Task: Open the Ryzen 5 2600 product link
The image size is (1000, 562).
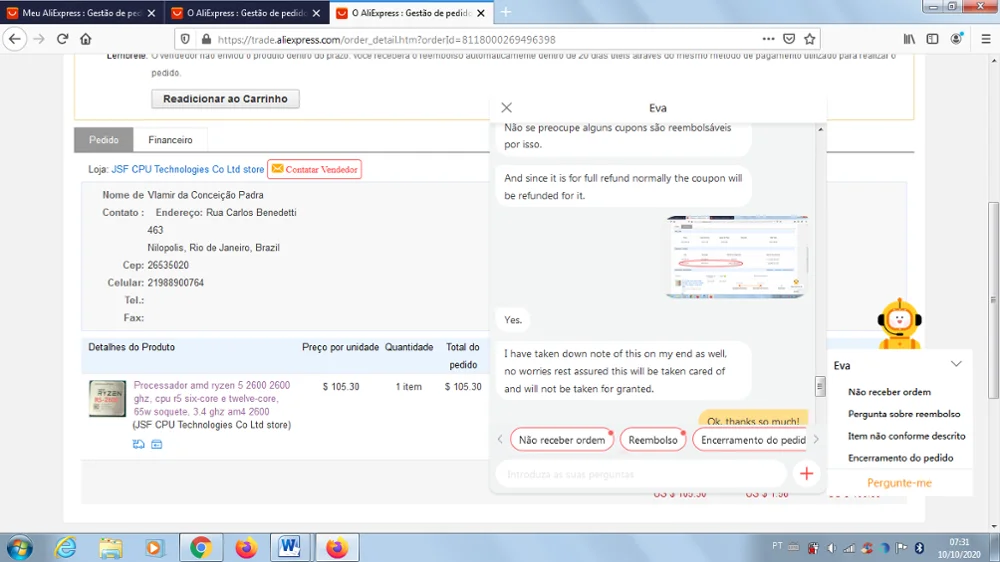Action: tap(212, 398)
